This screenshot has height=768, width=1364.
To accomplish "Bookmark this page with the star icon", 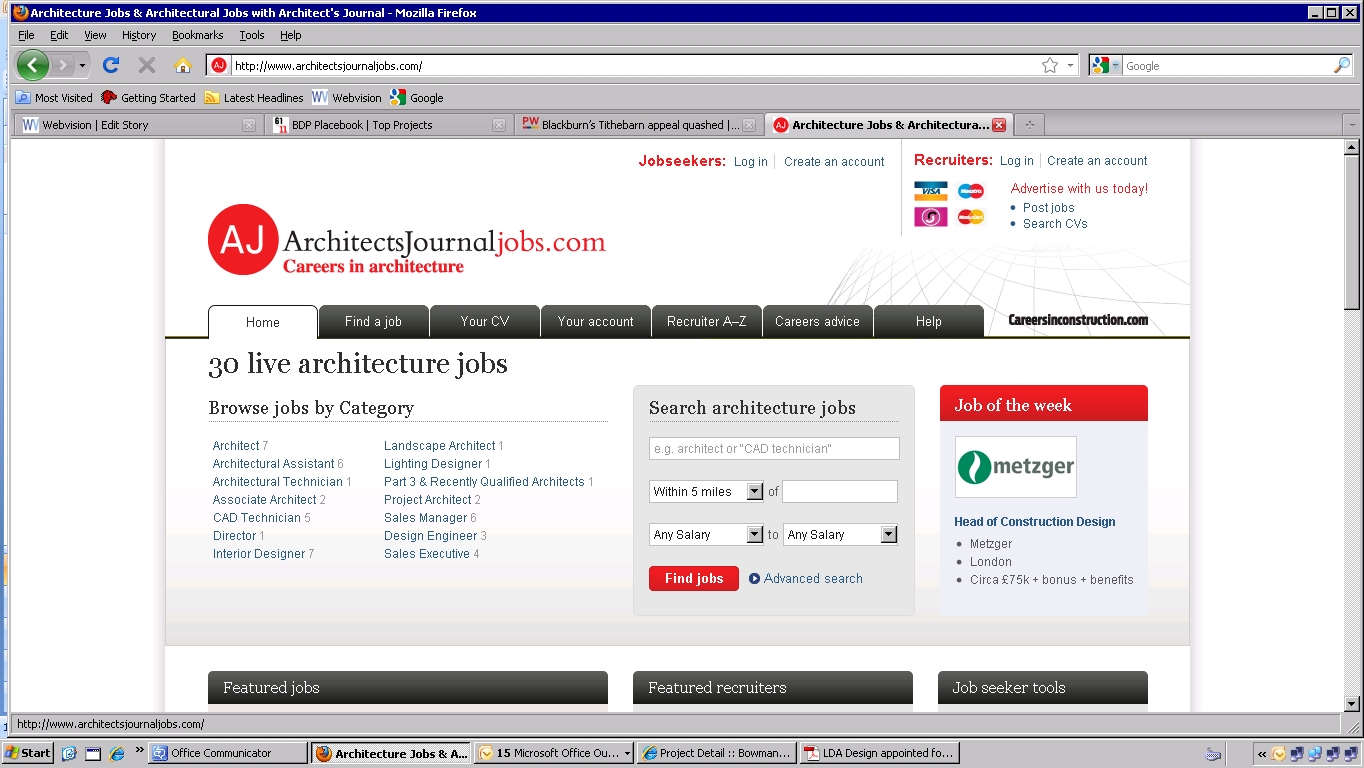I will point(1049,65).
